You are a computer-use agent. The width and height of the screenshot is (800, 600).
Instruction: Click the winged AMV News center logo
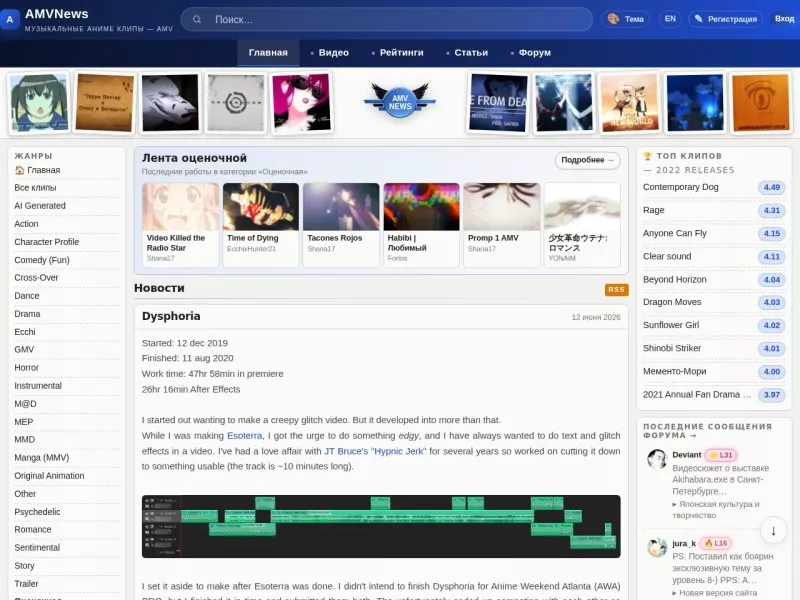(x=399, y=101)
